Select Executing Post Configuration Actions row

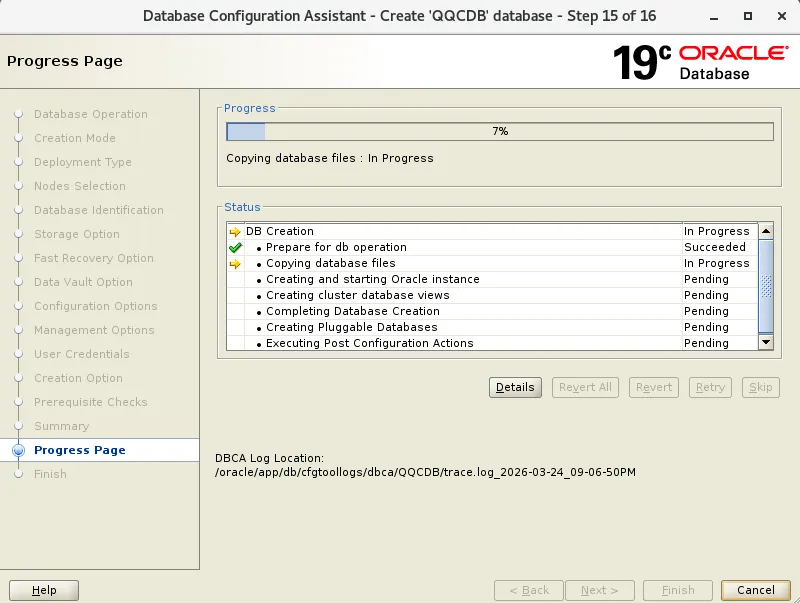point(492,343)
